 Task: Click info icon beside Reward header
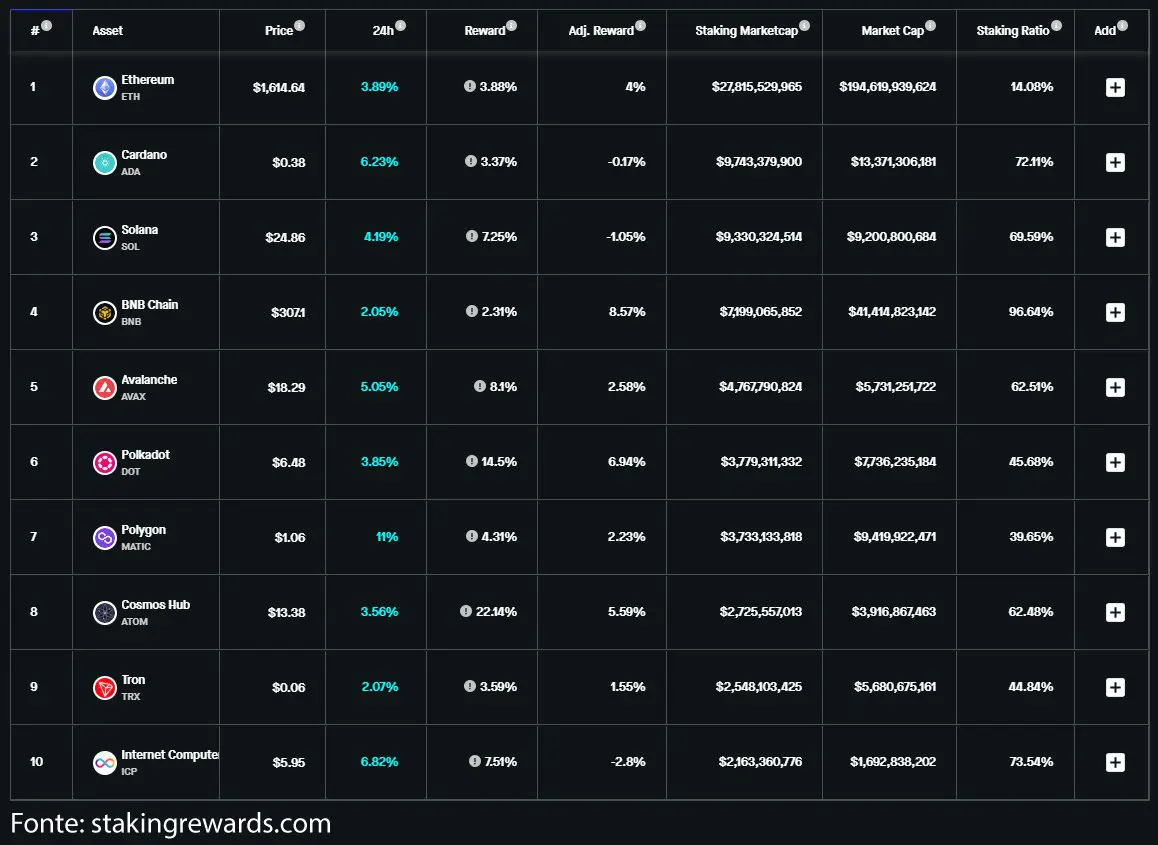[x=511, y=26]
